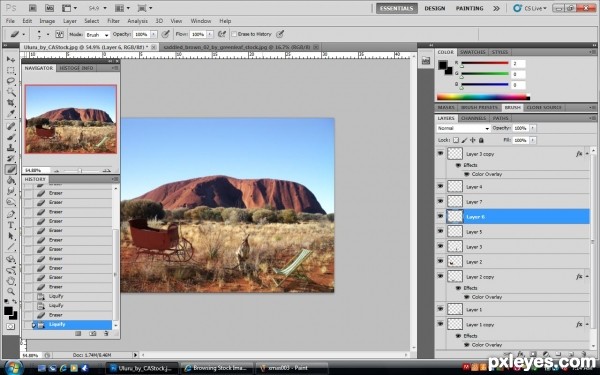The width and height of the screenshot is (600, 375).
Task: Open eraser Mode dropdown showing Brush
Action: point(97,34)
